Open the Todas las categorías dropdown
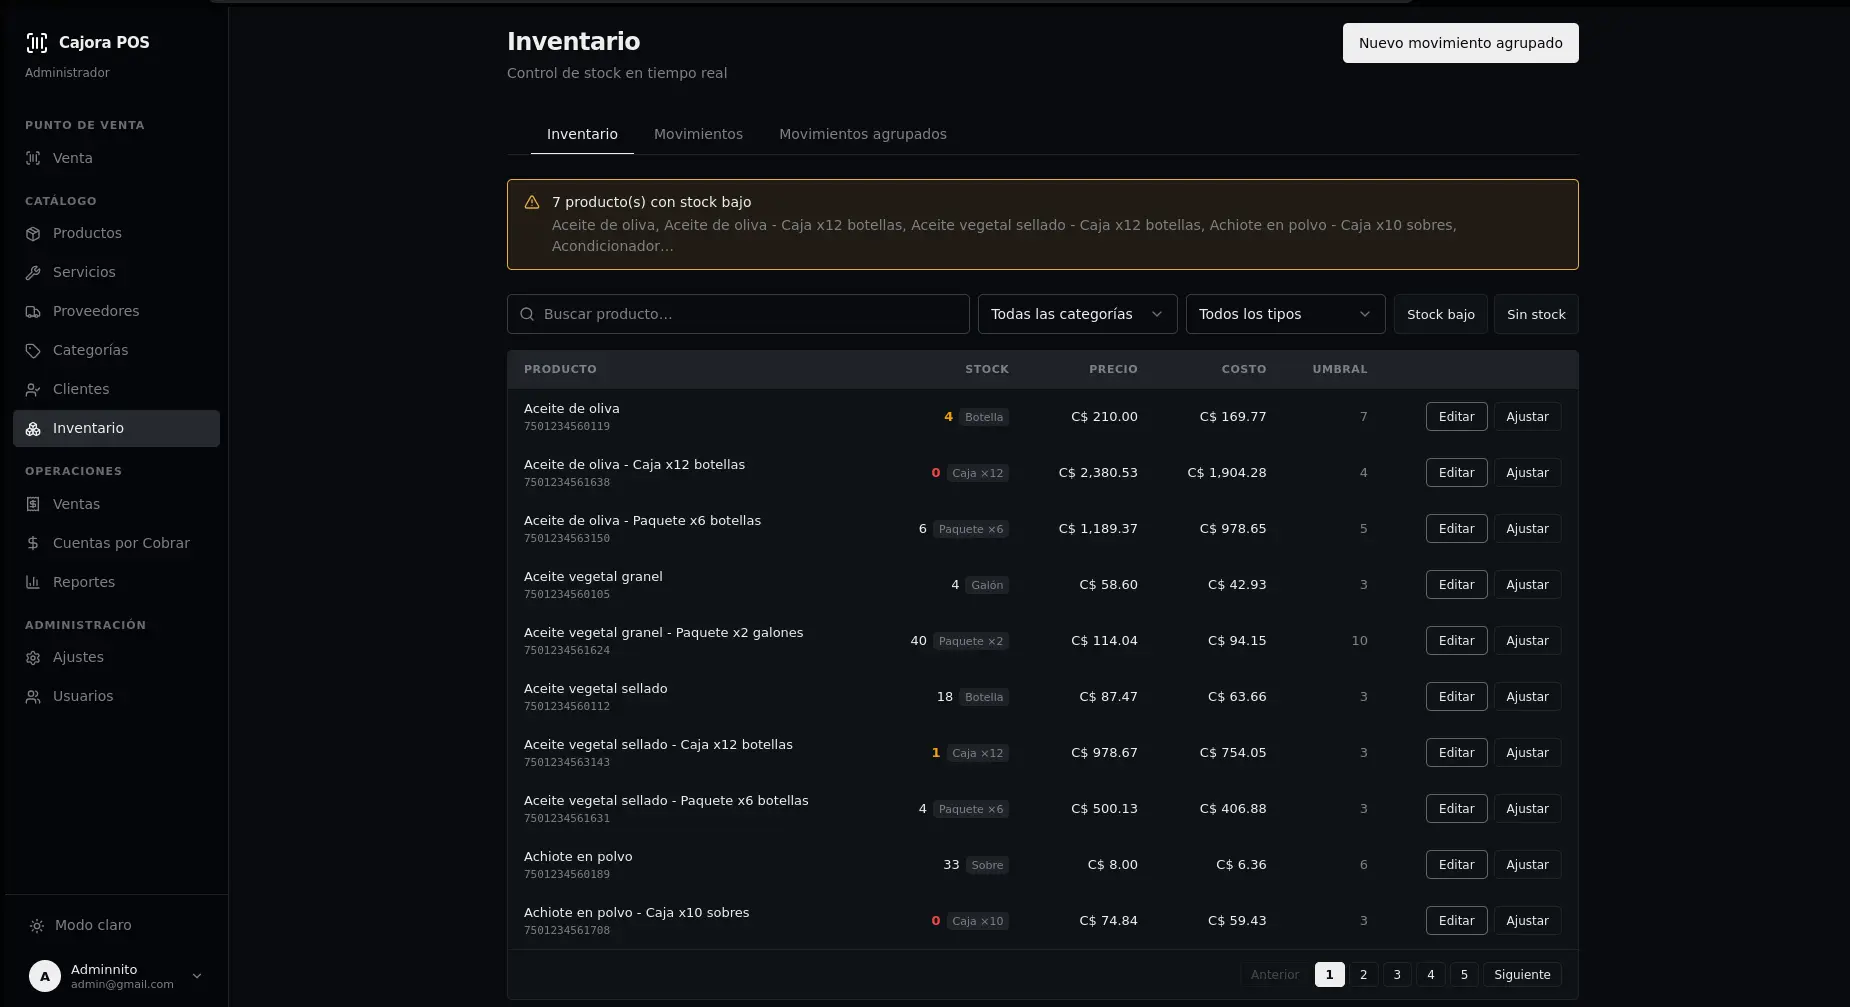The width and height of the screenshot is (1850, 1007). [1078, 314]
